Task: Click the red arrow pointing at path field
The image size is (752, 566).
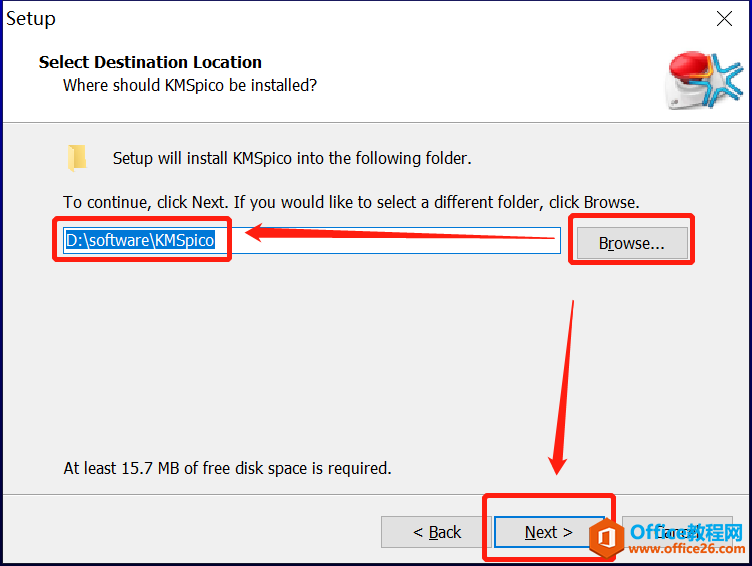Action: pos(400,233)
